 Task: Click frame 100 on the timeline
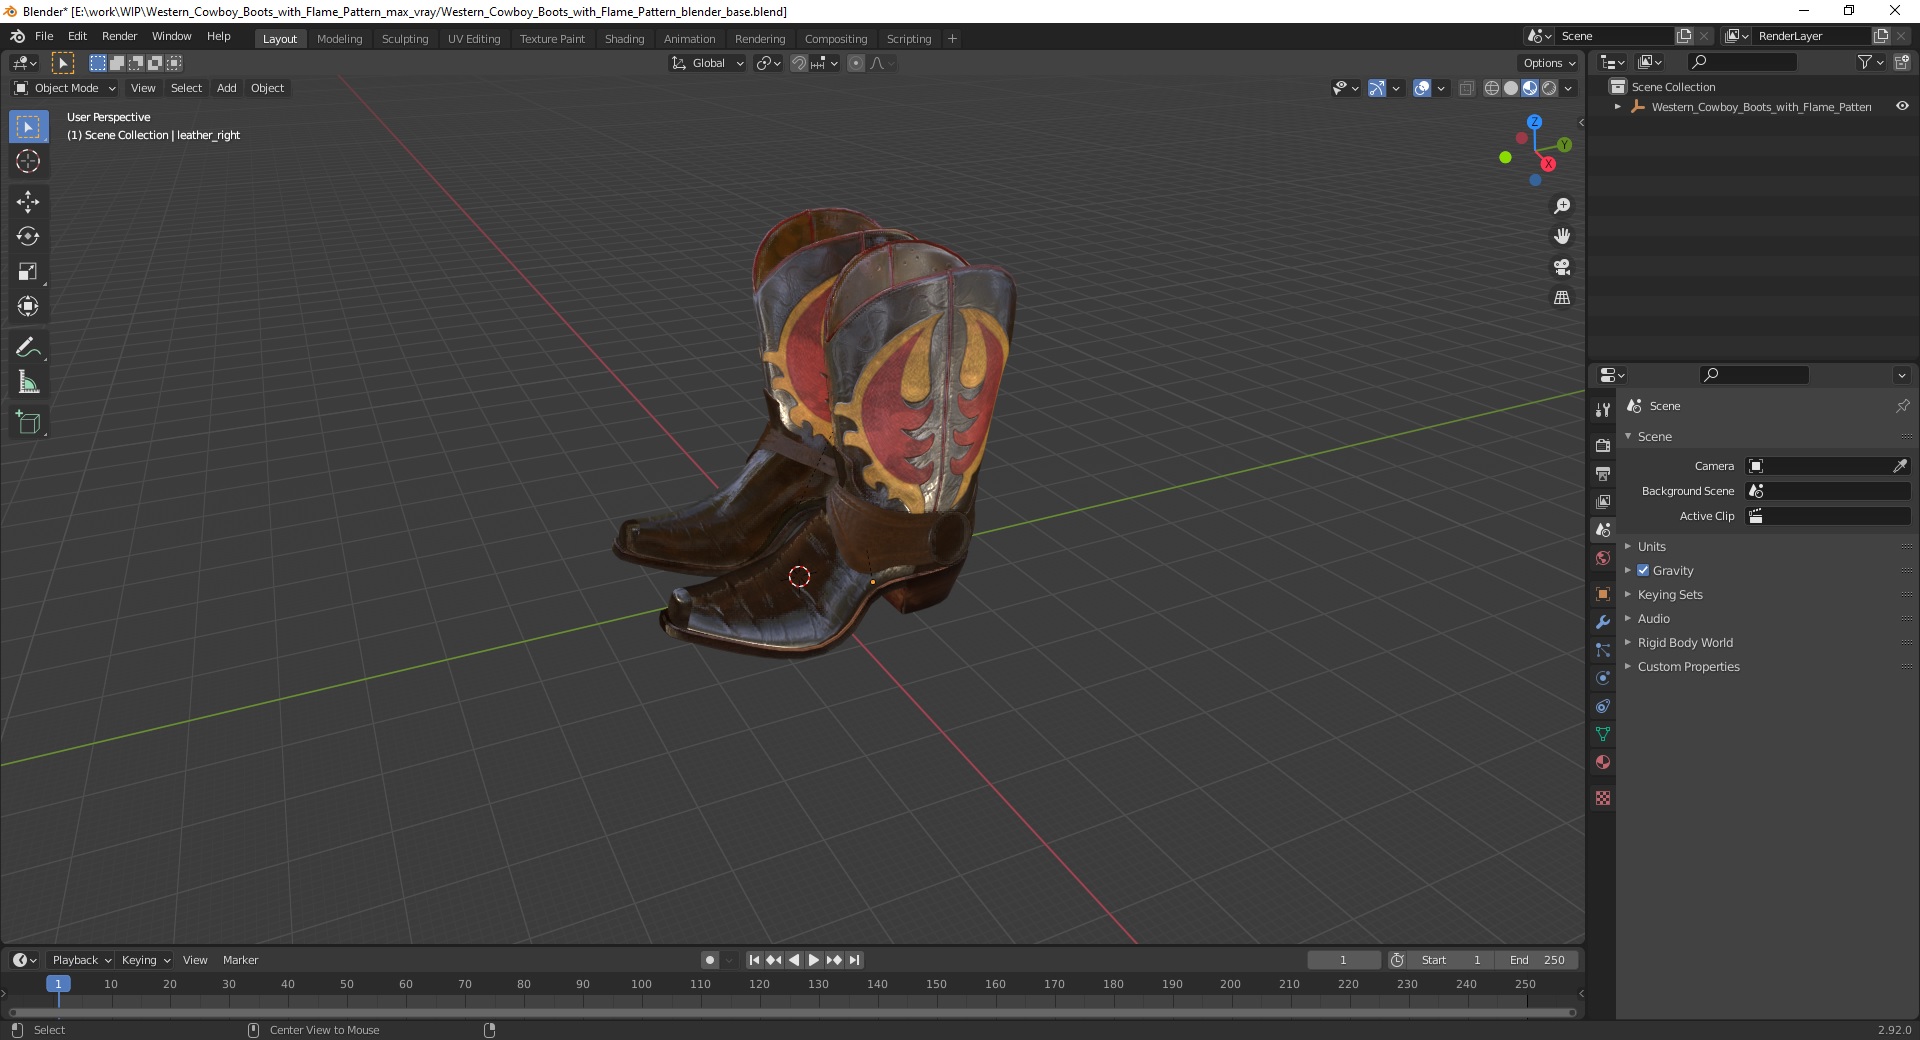(641, 984)
